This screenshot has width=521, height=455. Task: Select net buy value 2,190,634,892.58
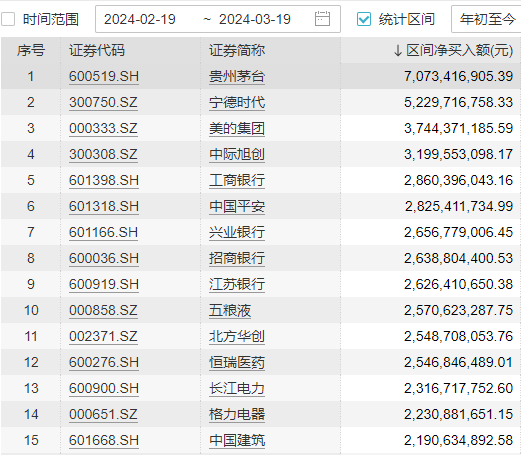458,440
